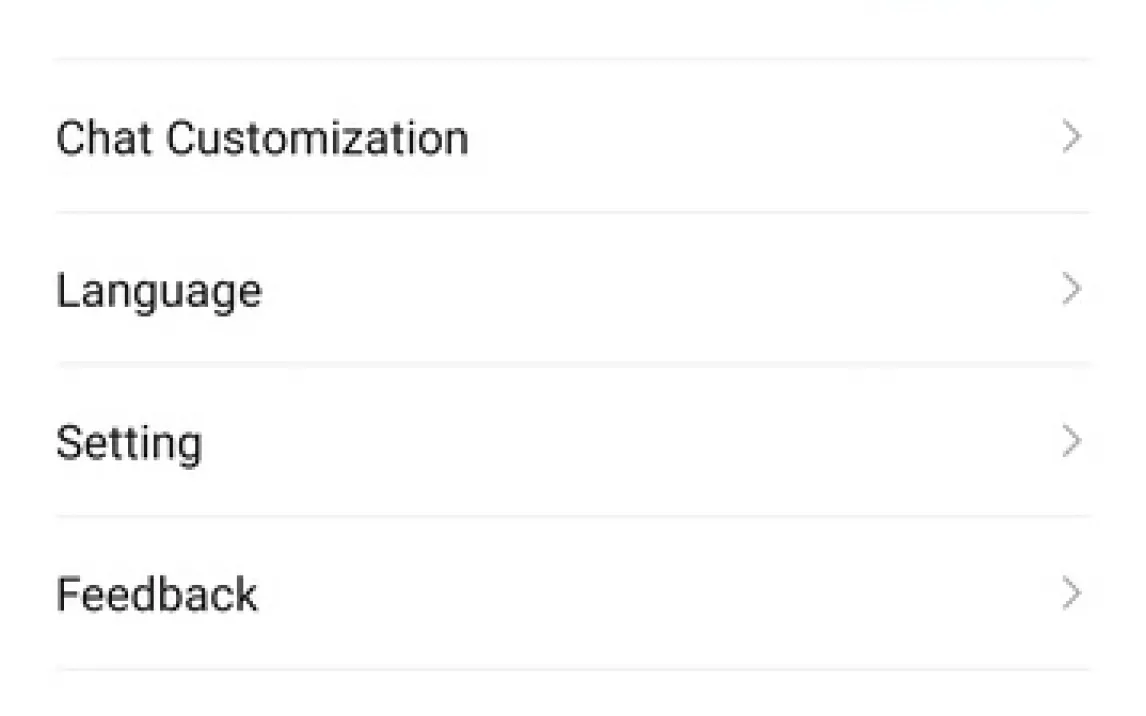Expand Setting using its right arrow
The height and width of the screenshot is (716, 1146).
tap(1071, 442)
